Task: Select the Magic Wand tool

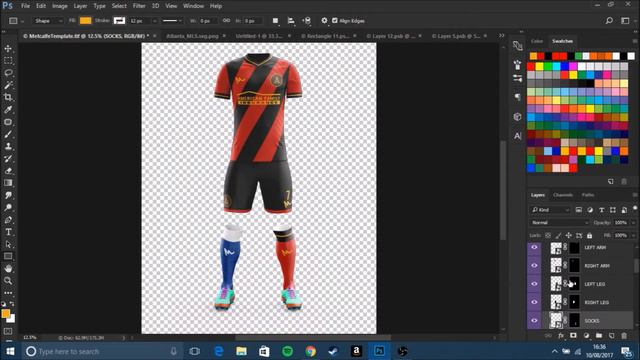Action: point(8,85)
